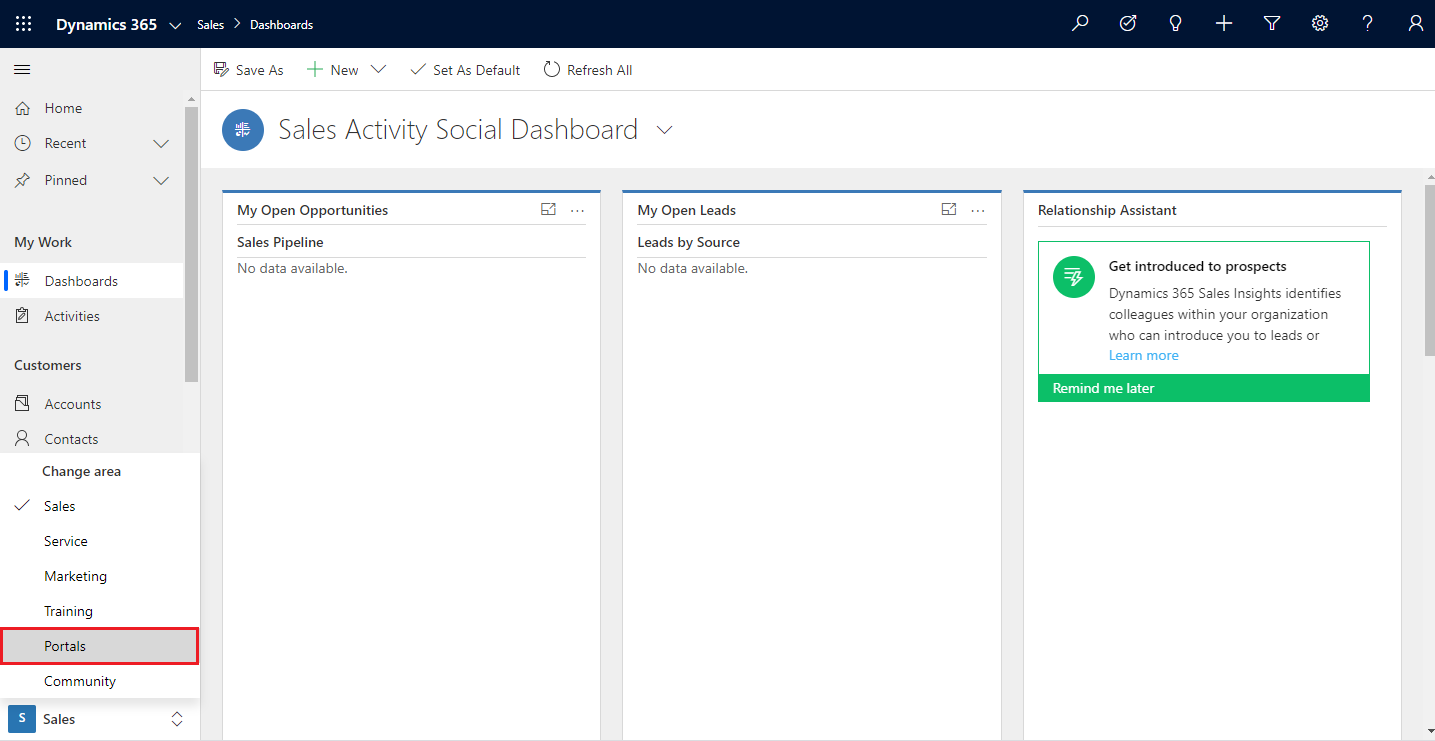Click the dashboard vertical scrollbar
This screenshot has width=1435, height=741.
[x=1428, y=268]
